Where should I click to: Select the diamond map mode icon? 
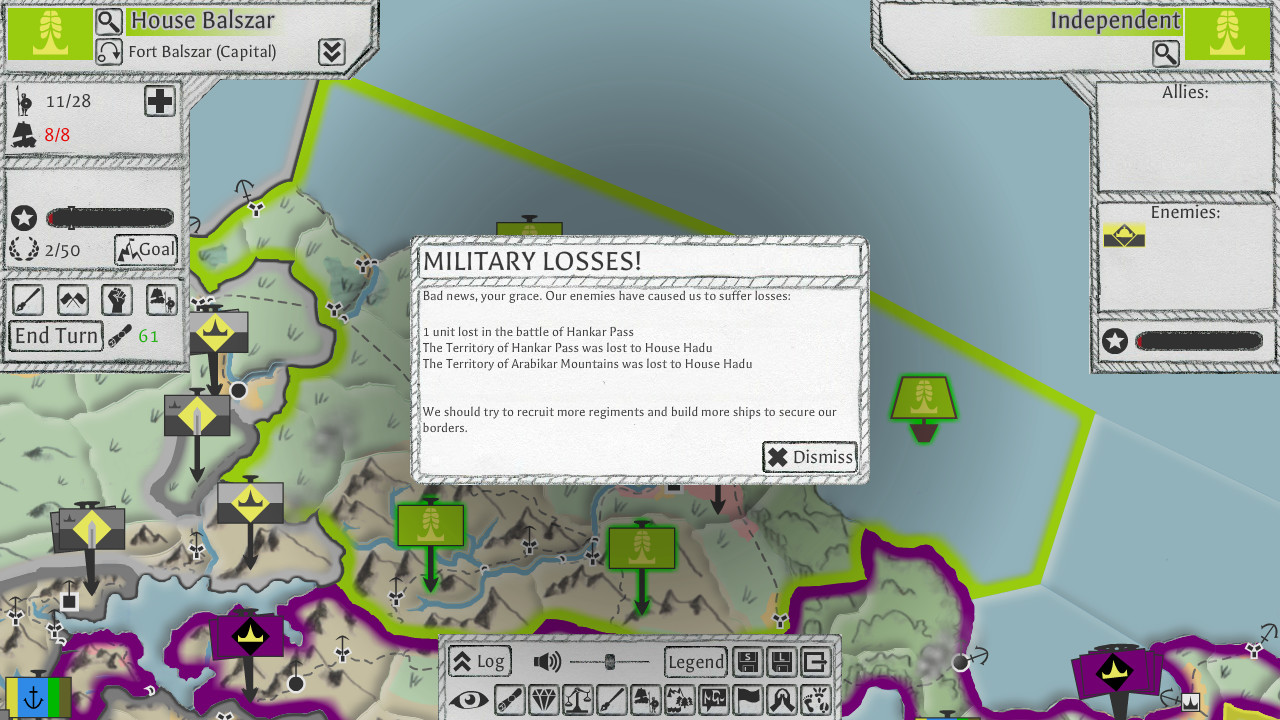[x=544, y=699]
